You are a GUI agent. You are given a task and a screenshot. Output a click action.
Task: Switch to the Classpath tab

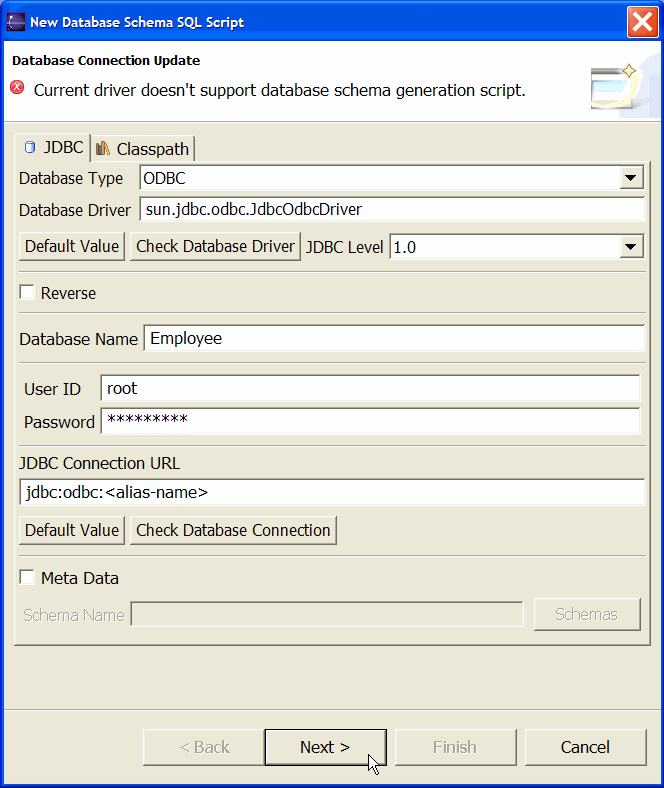(143, 149)
